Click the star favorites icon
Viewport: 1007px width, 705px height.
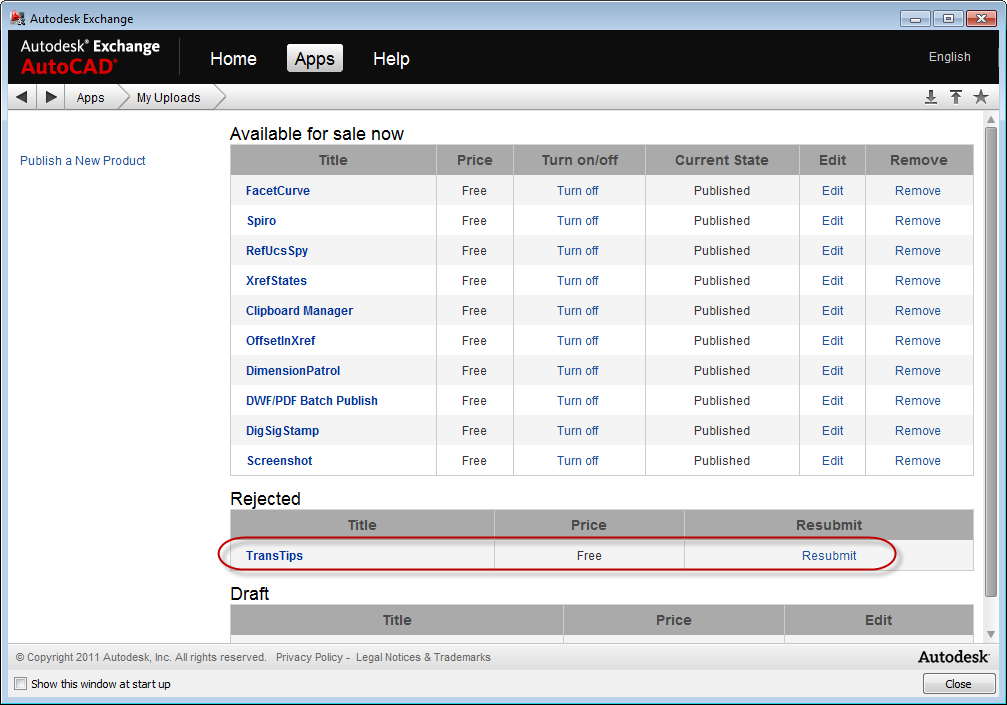click(x=981, y=97)
